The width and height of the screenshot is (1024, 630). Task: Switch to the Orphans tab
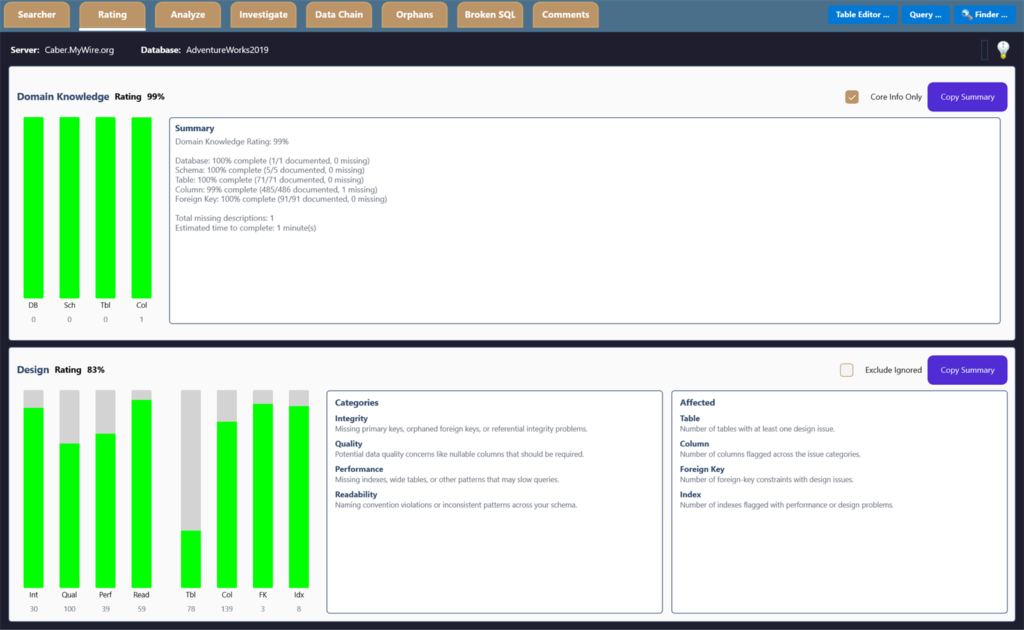[414, 15]
